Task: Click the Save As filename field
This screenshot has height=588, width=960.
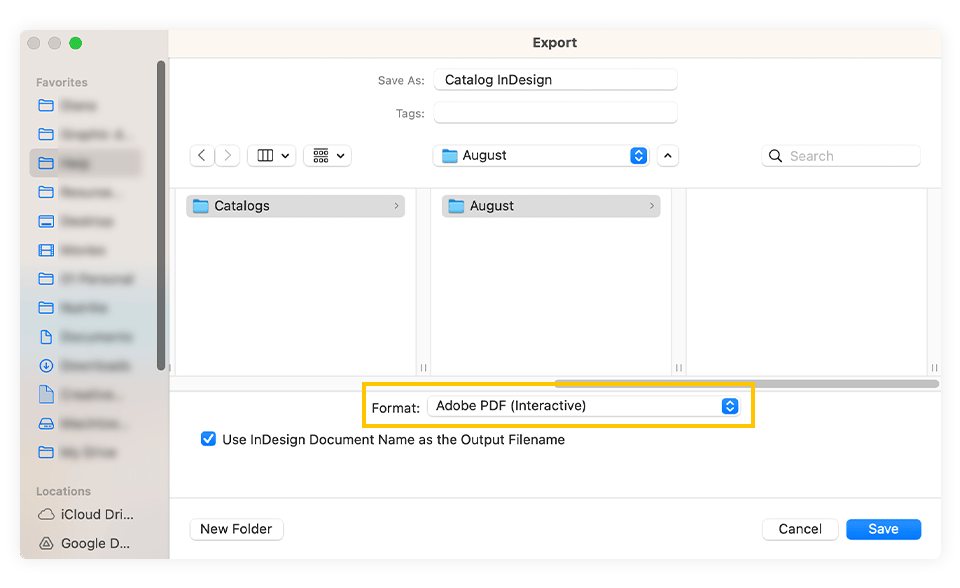Action: [555, 79]
